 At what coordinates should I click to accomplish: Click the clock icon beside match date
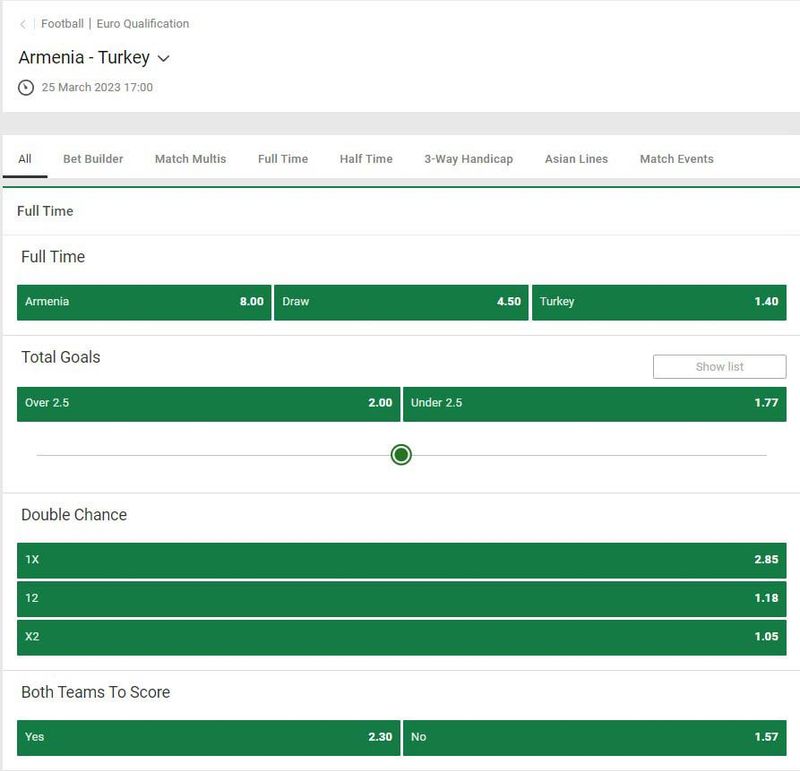[26, 88]
